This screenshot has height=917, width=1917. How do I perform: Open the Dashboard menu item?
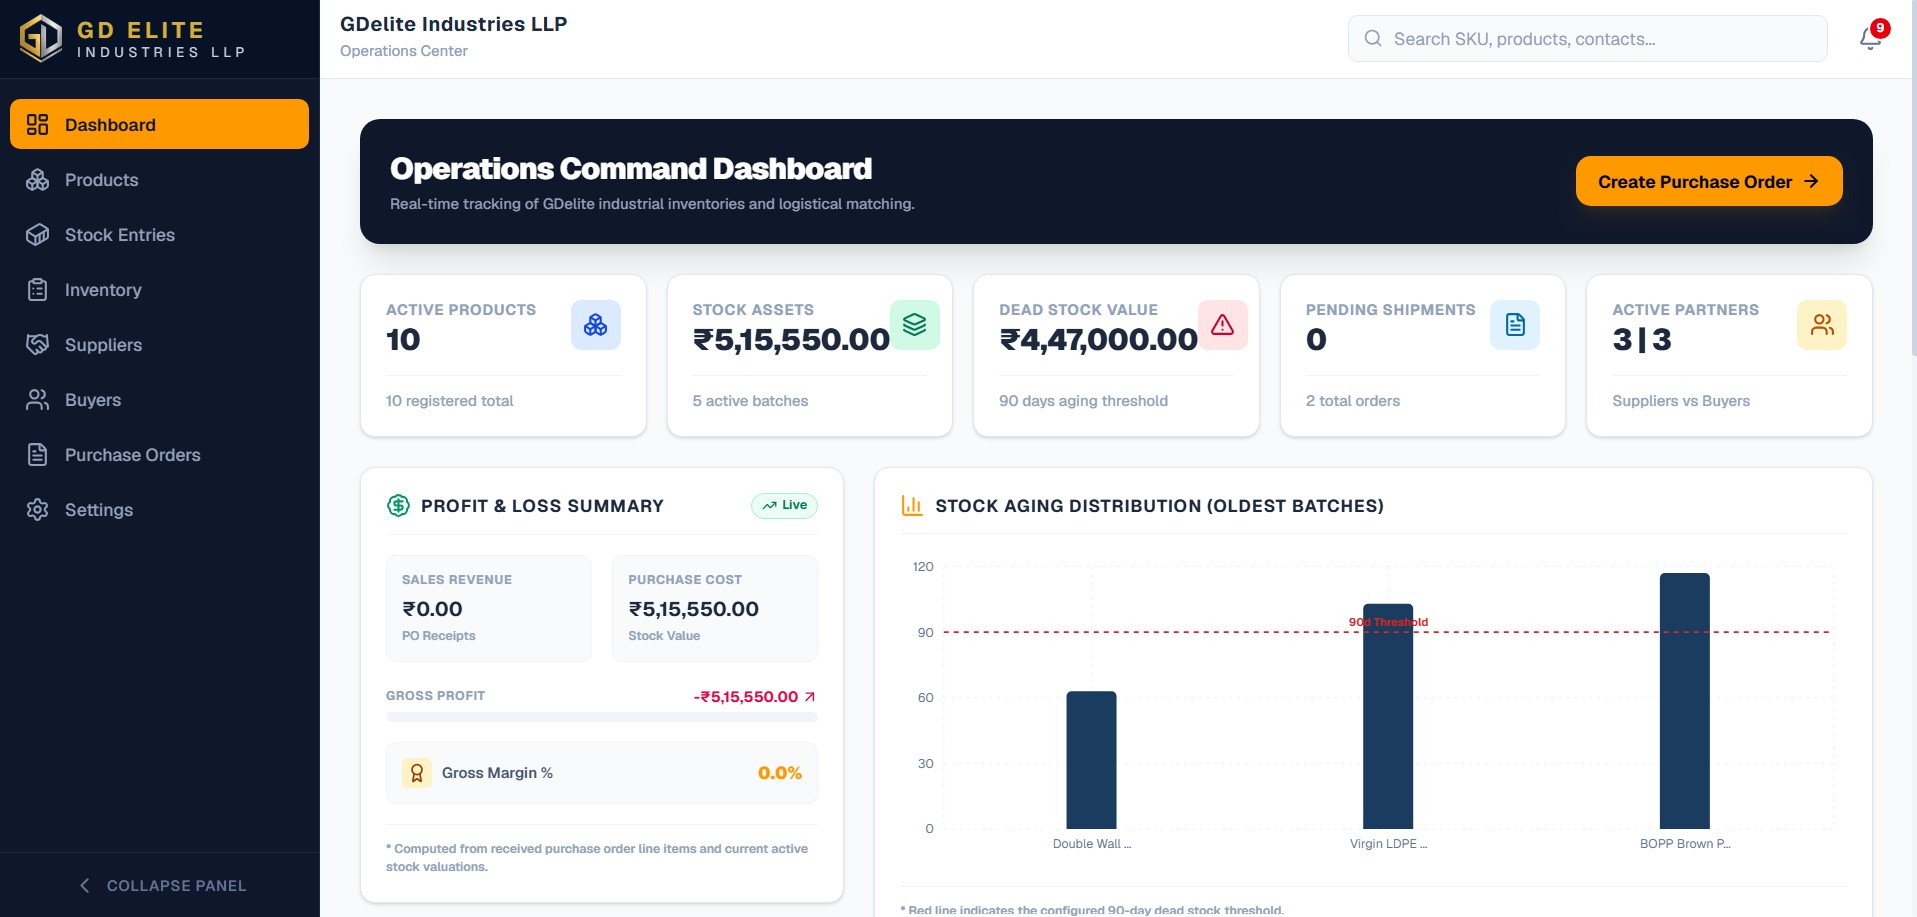point(159,124)
